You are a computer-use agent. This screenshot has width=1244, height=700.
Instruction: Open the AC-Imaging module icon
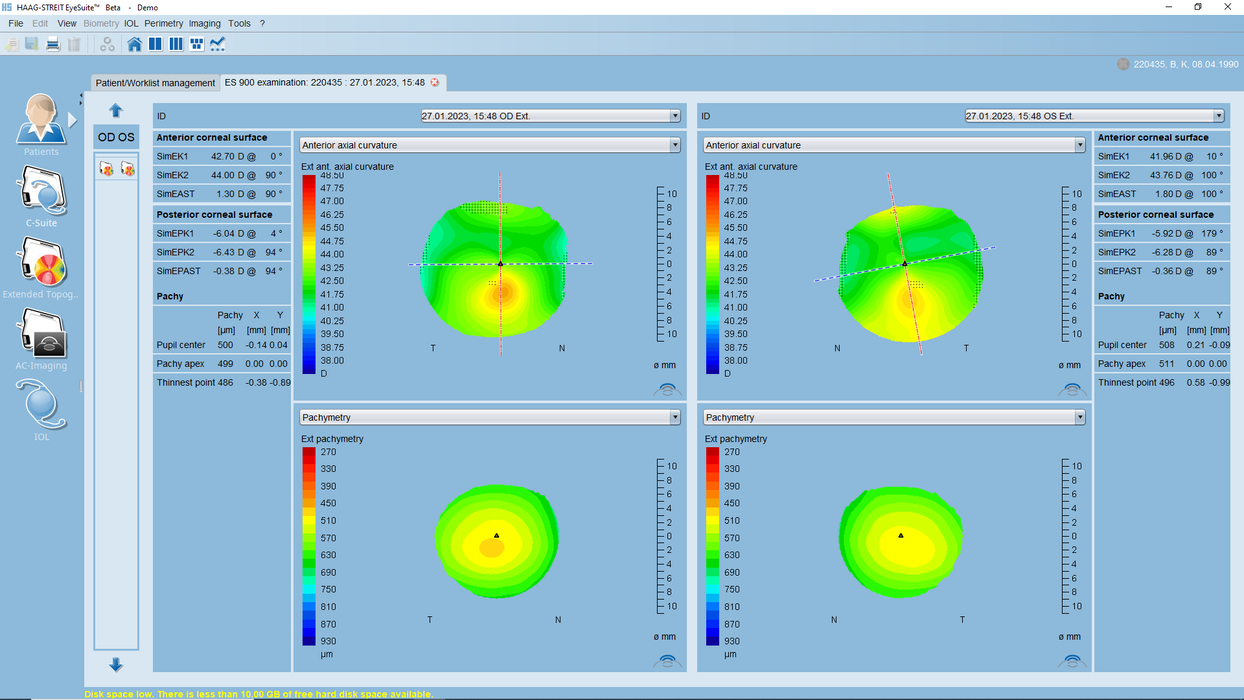tap(41, 337)
